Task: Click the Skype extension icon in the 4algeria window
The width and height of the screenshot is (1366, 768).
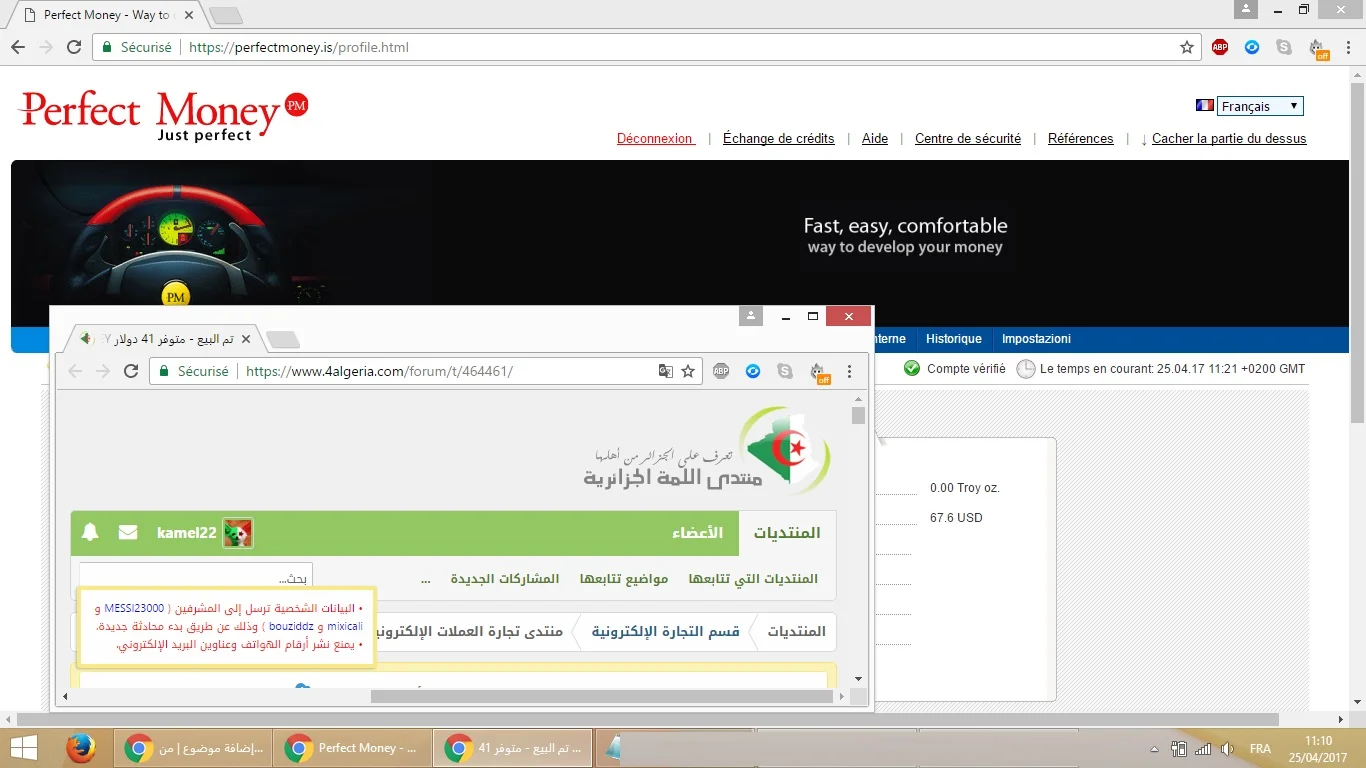Action: [785, 371]
